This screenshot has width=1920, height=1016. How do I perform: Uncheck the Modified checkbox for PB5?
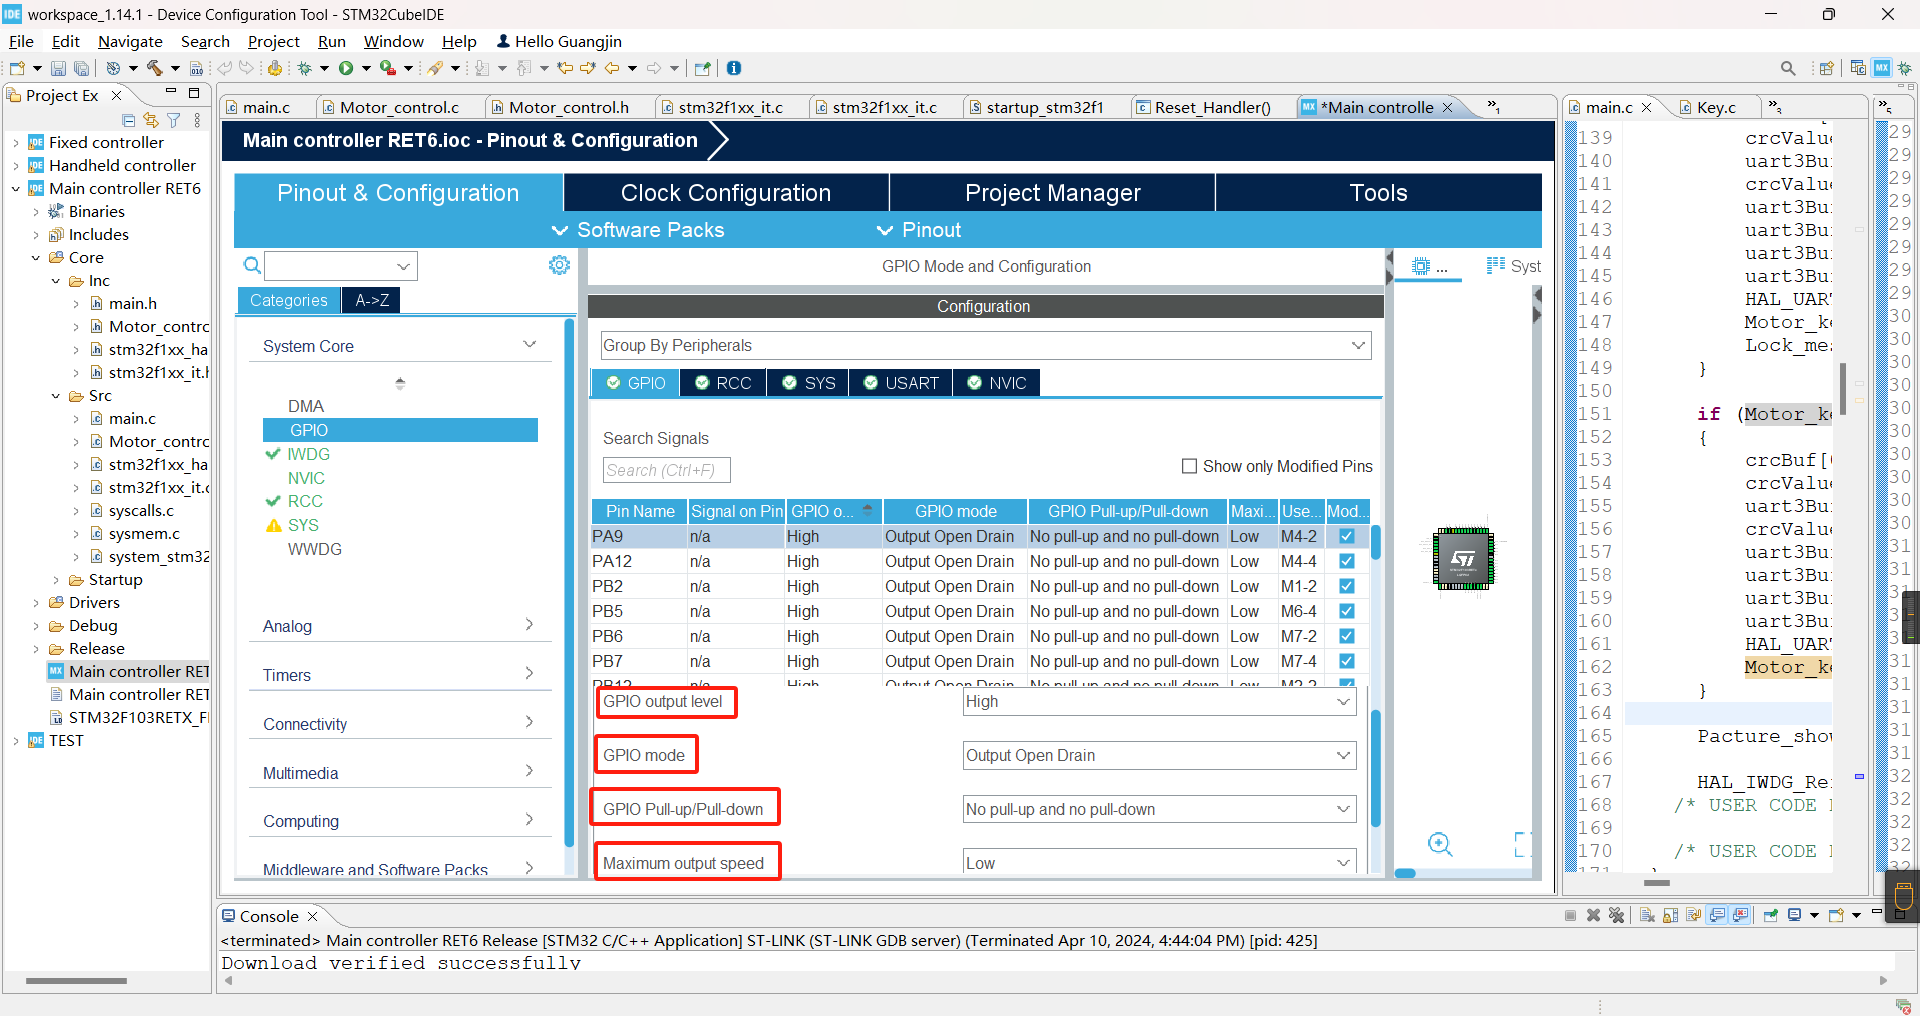[1347, 611]
